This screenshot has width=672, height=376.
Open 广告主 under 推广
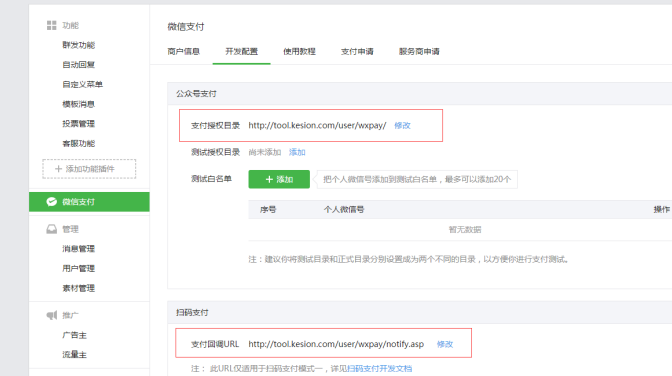[74, 335]
